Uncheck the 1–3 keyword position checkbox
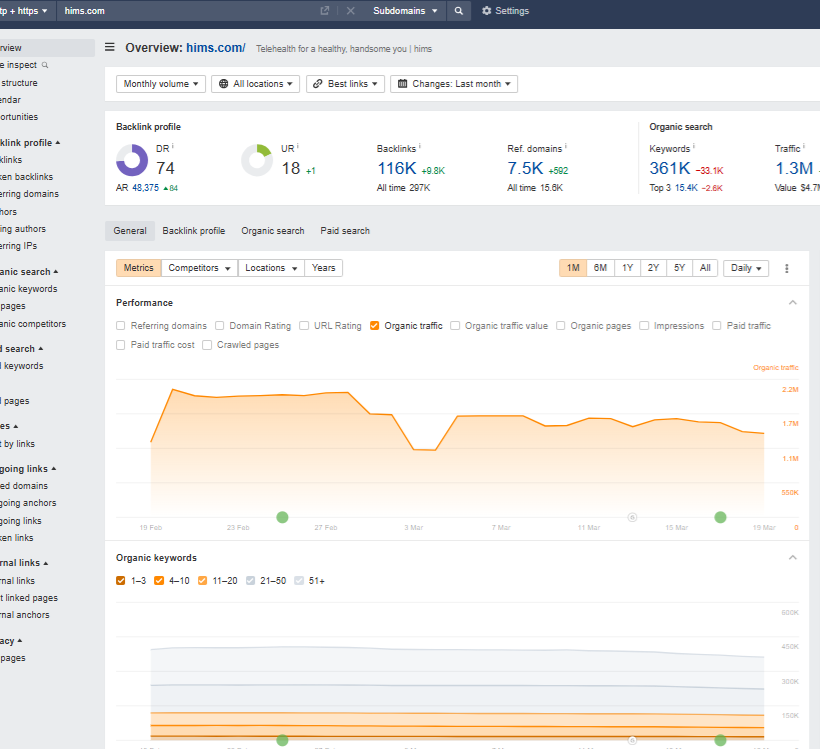This screenshot has width=820, height=749. click(121, 581)
